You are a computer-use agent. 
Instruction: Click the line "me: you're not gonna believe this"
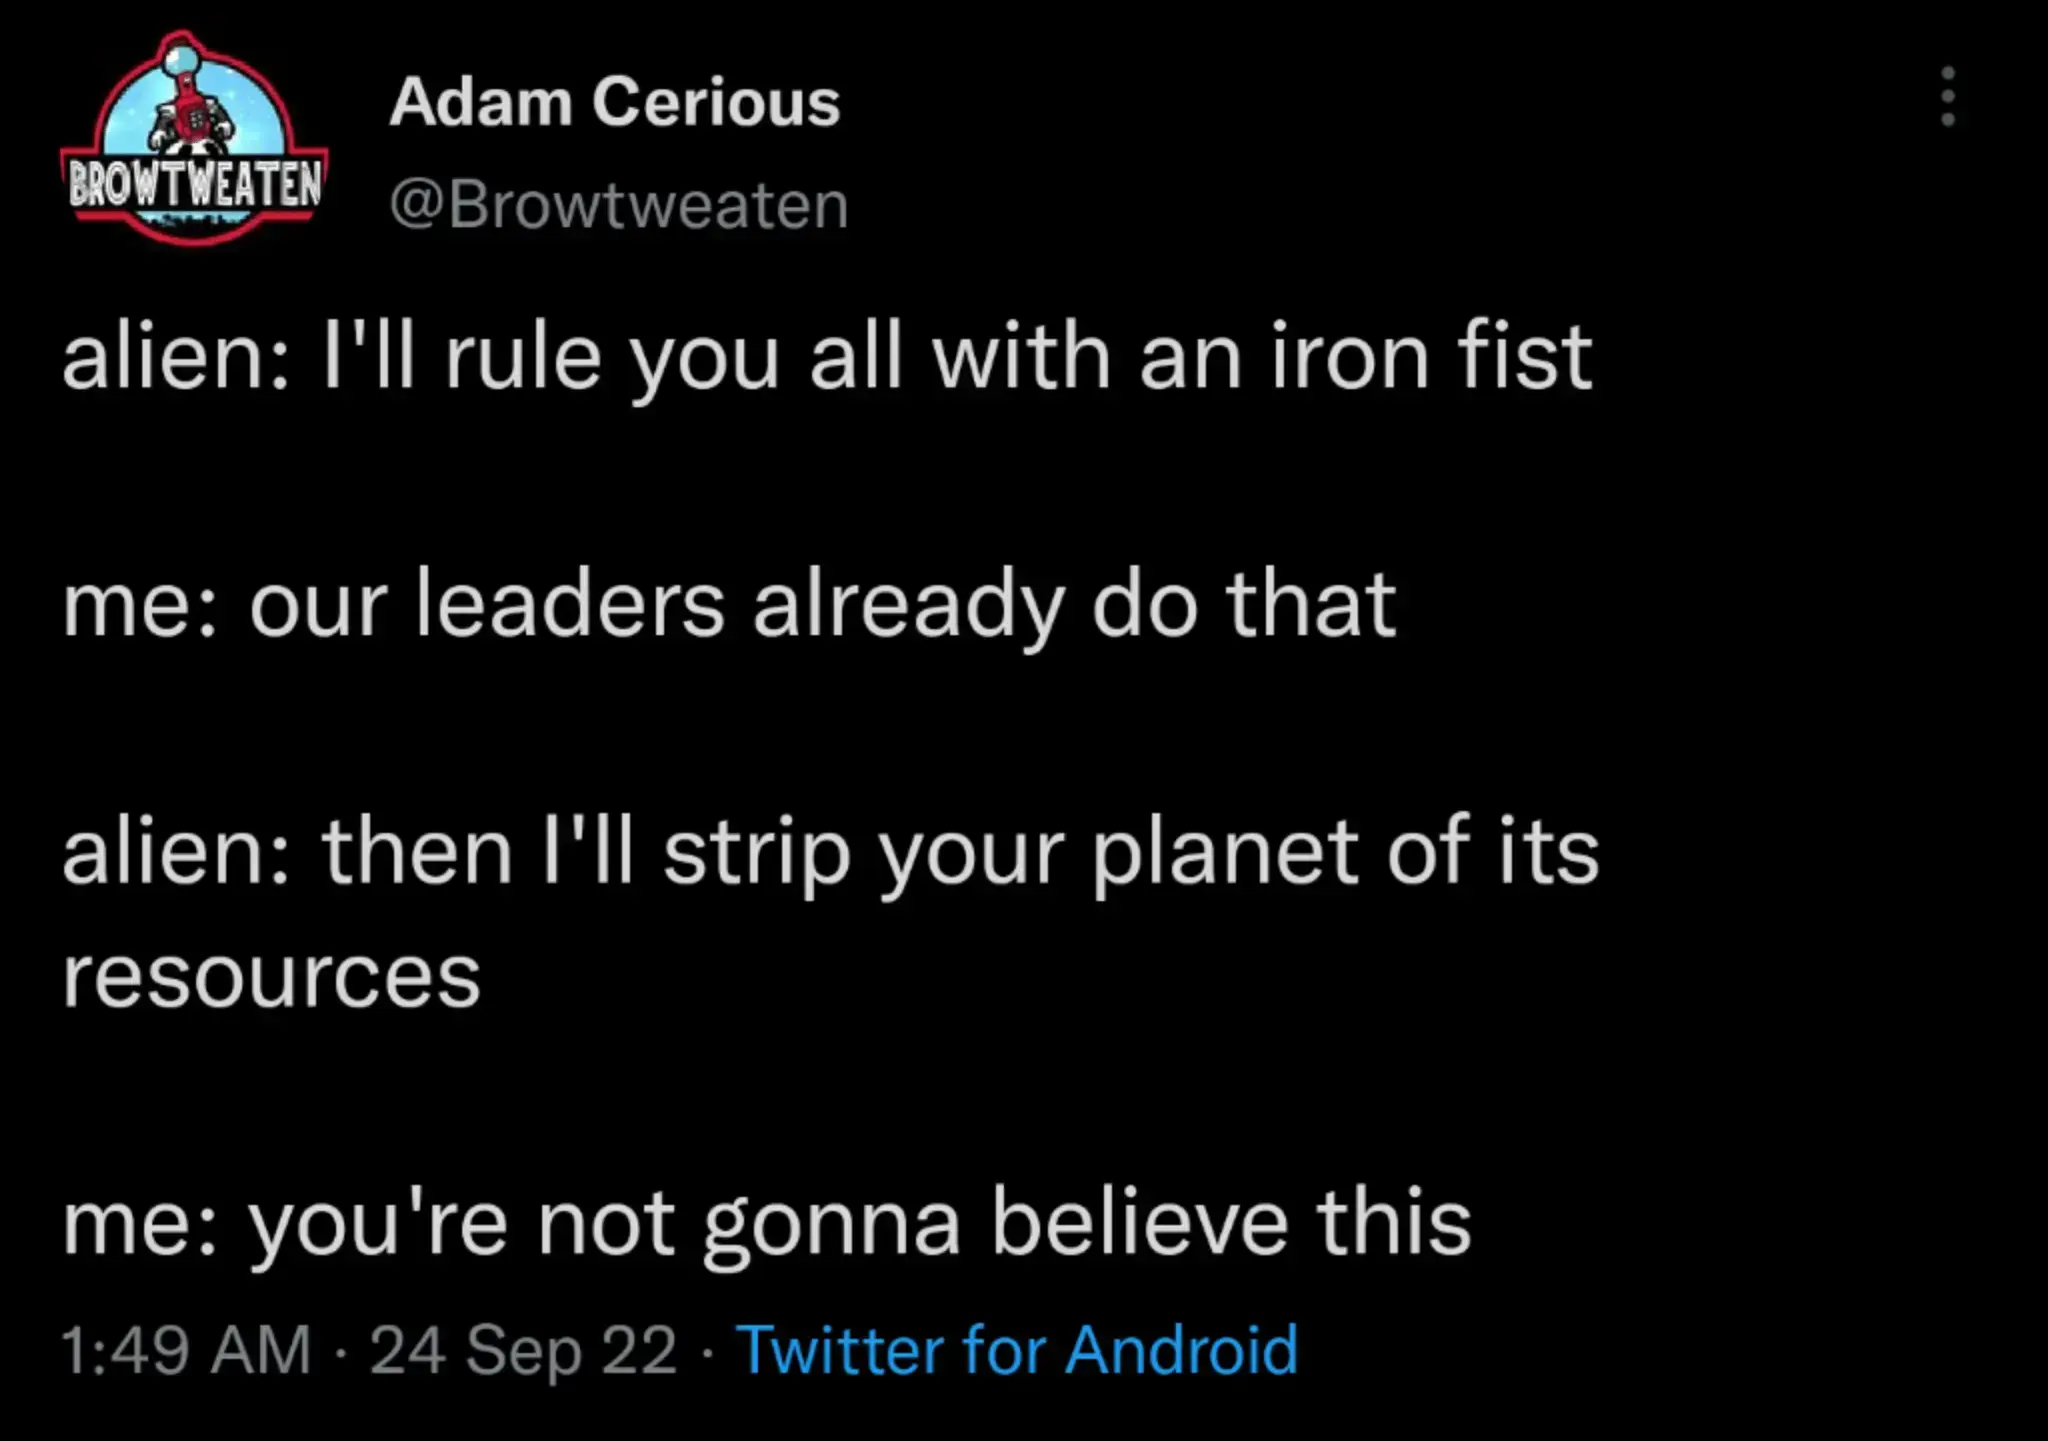point(766,1223)
